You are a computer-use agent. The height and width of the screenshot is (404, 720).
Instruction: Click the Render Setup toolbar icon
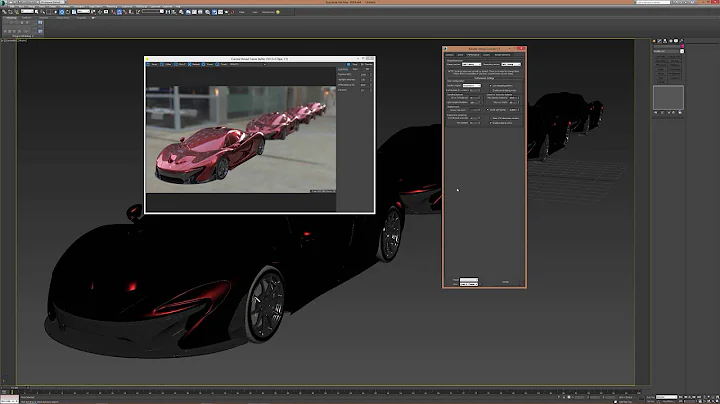(x=214, y=12)
